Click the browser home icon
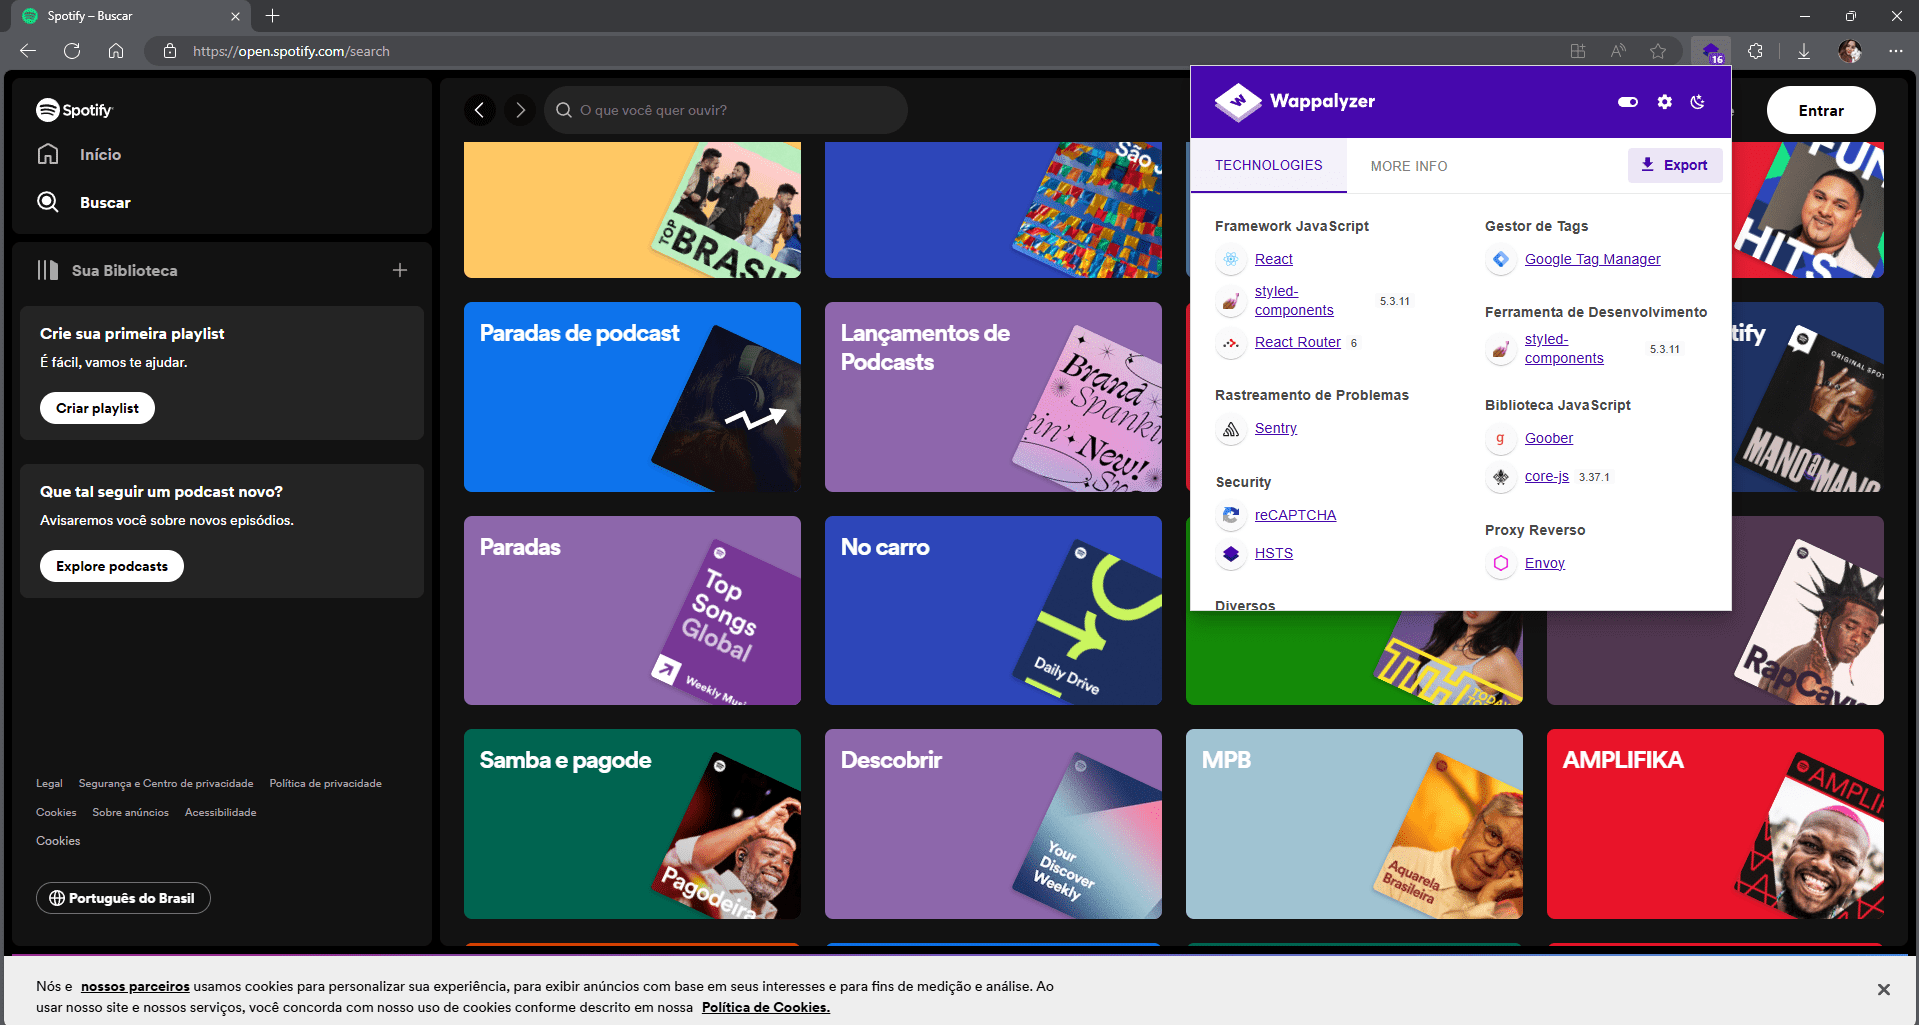The image size is (1919, 1025). [116, 51]
